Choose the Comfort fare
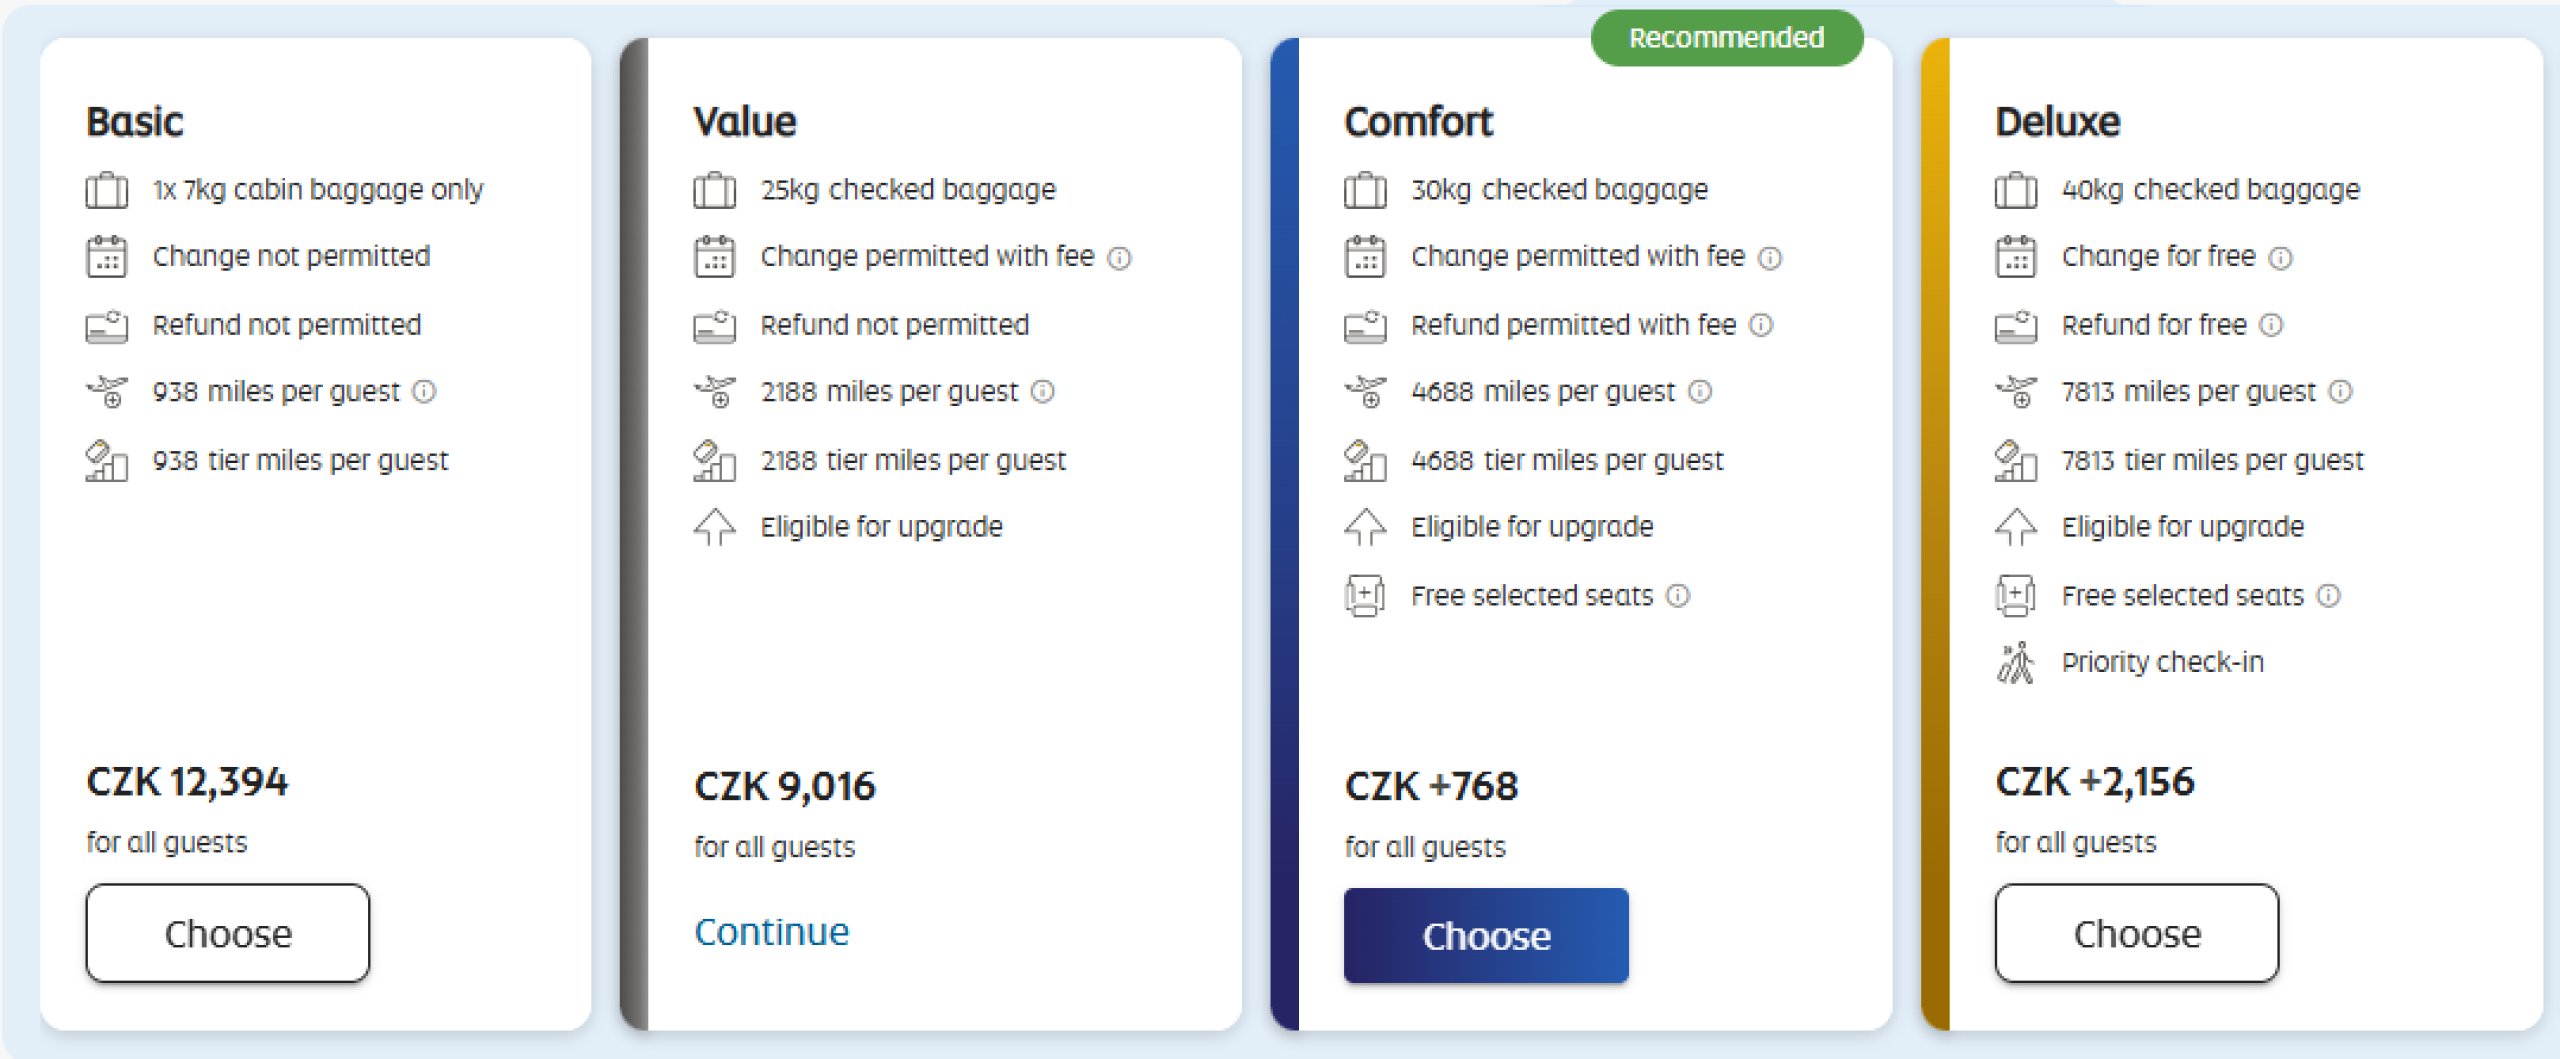 click(x=1486, y=936)
